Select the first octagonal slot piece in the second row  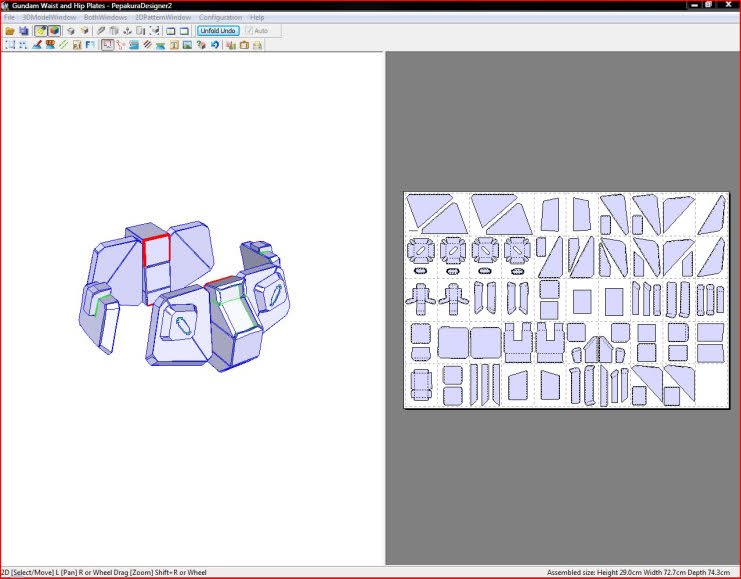click(x=421, y=251)
